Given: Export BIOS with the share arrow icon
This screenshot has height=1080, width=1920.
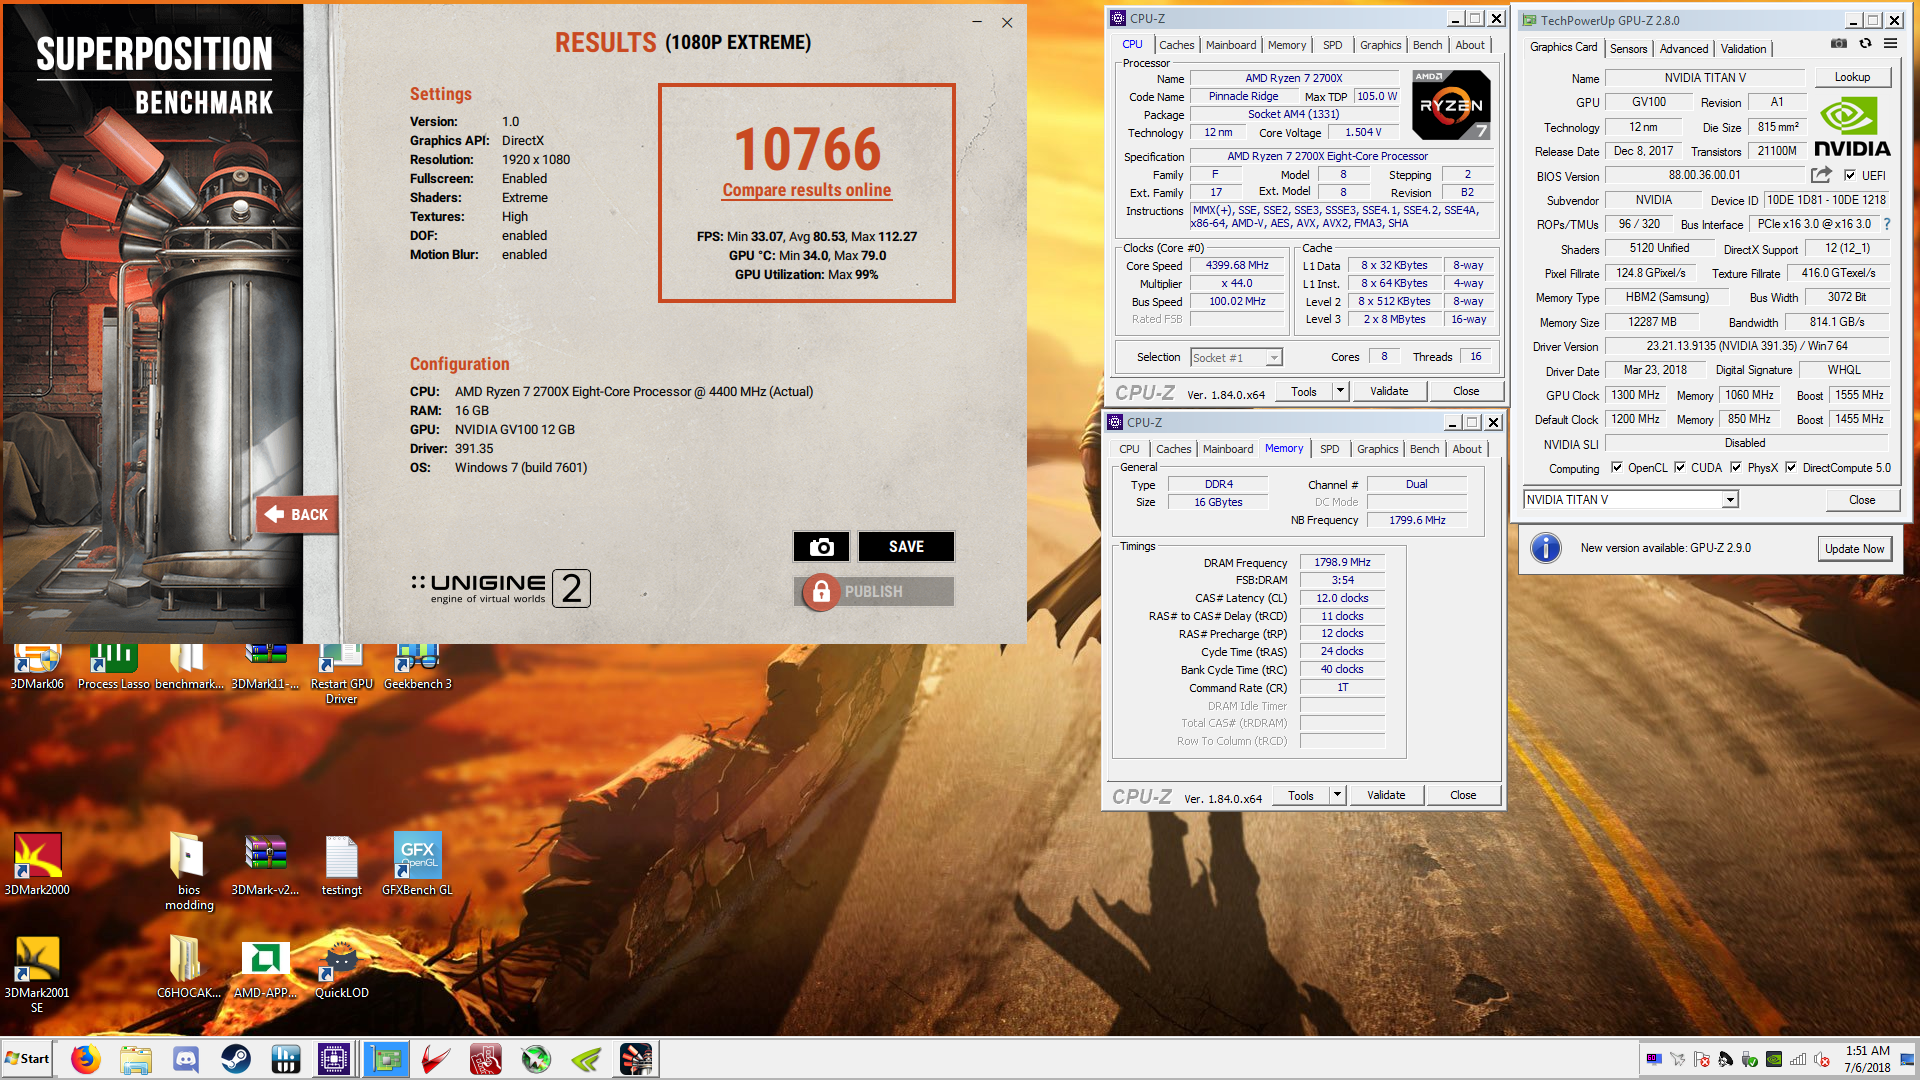Looking at the screenshot, I should (1821, 175).
